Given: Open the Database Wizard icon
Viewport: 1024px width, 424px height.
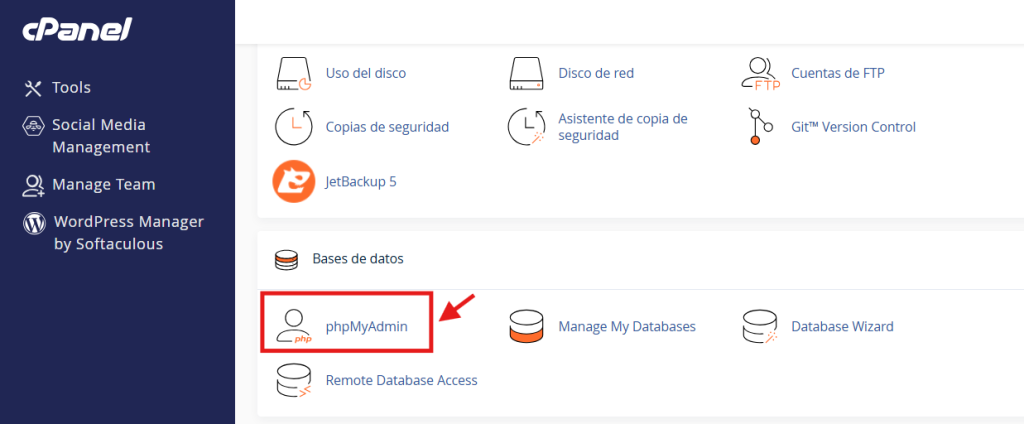Looking at the screenshot, I should tap(761, 327).
